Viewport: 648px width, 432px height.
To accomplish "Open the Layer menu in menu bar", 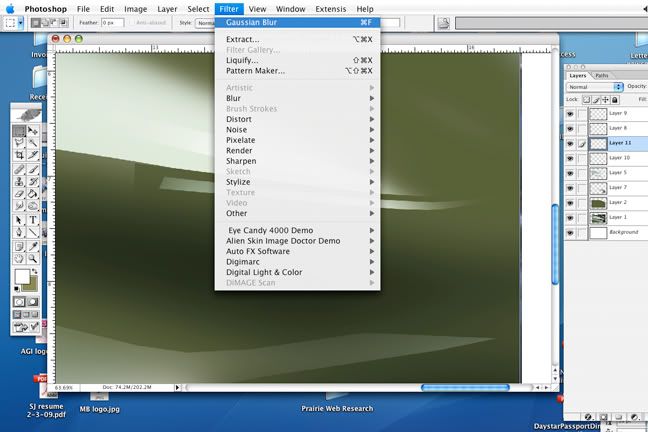I will click(x=167, y=9).
